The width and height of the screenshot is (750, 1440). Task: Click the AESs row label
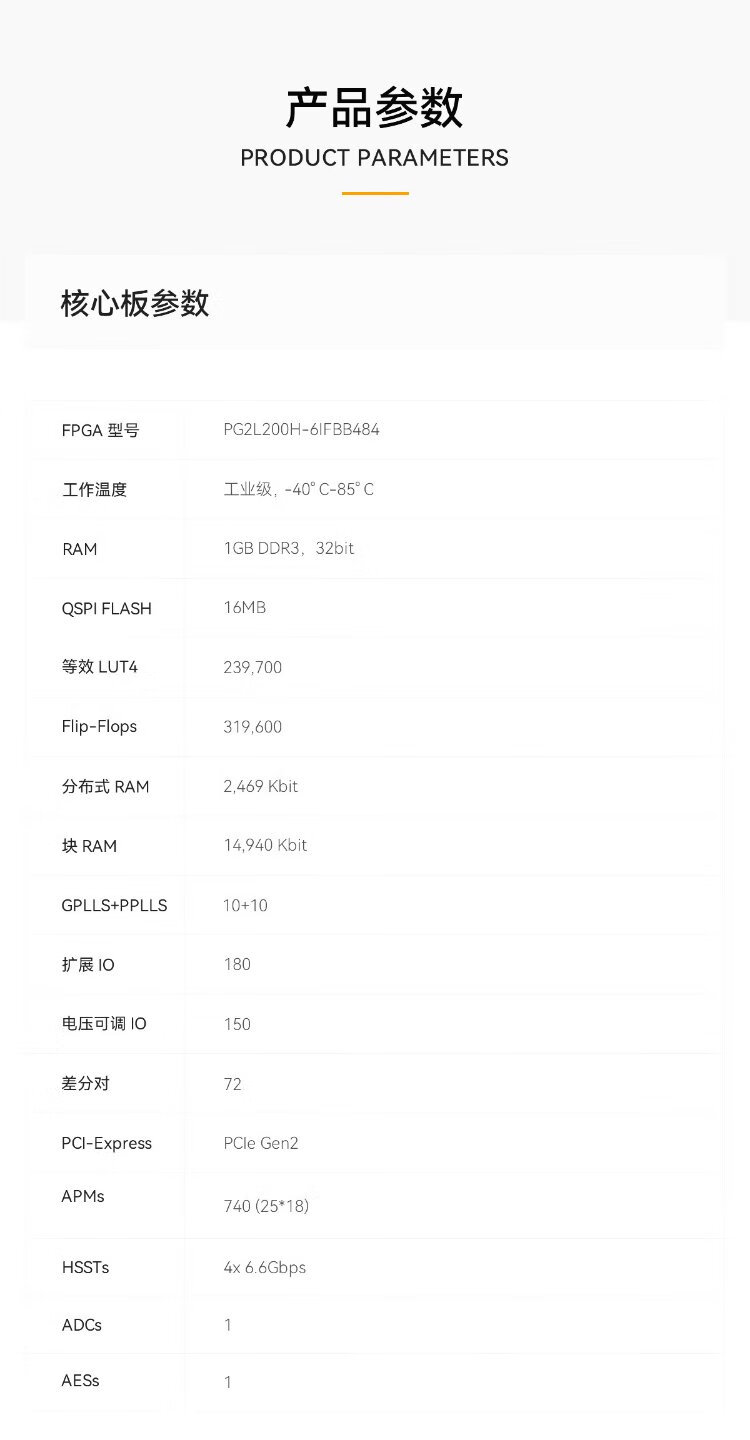click(80, 1381)
